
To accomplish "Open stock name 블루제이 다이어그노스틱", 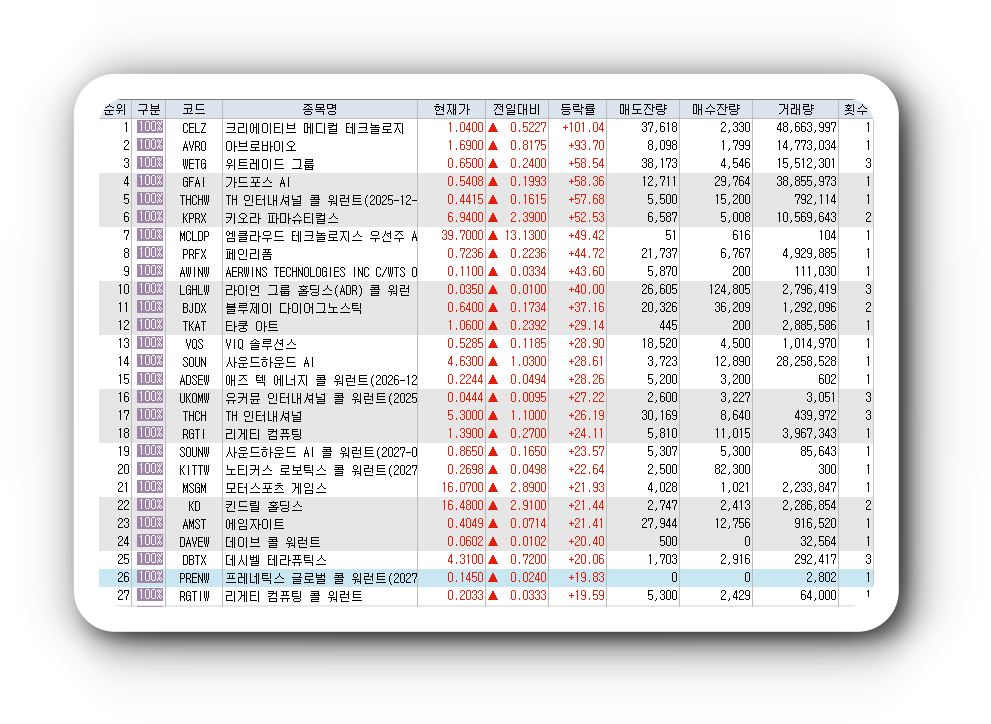I will pos(293,308).
